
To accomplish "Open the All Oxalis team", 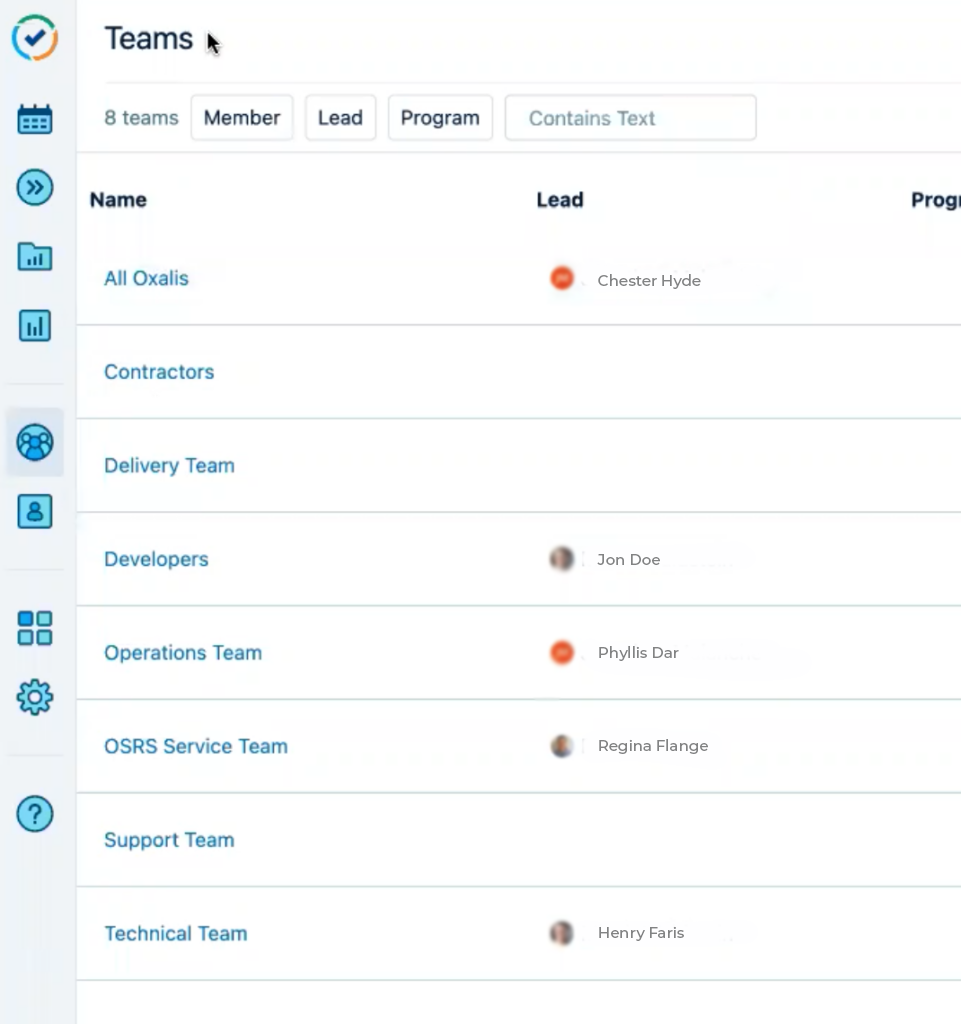I will pyautogui.click(x=146, y=278).
